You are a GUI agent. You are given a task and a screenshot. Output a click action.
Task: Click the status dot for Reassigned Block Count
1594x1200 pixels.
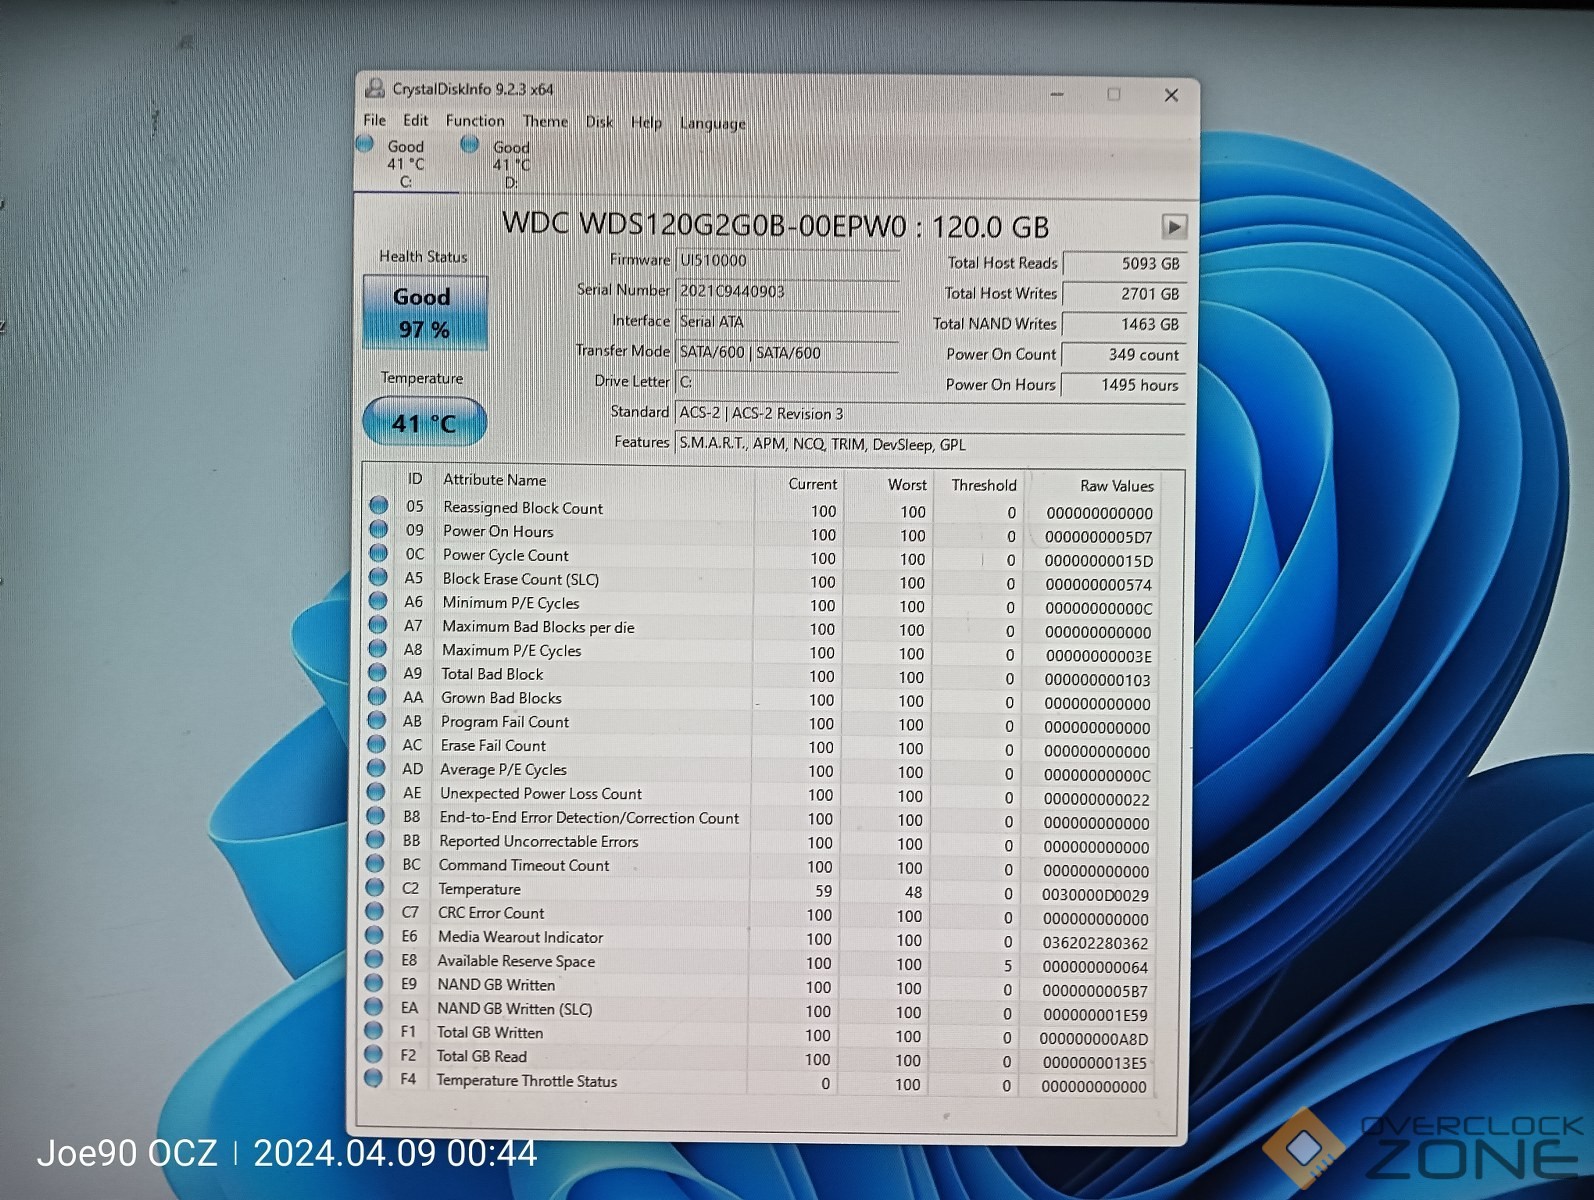pyautogui.click(x=379, y=506)
